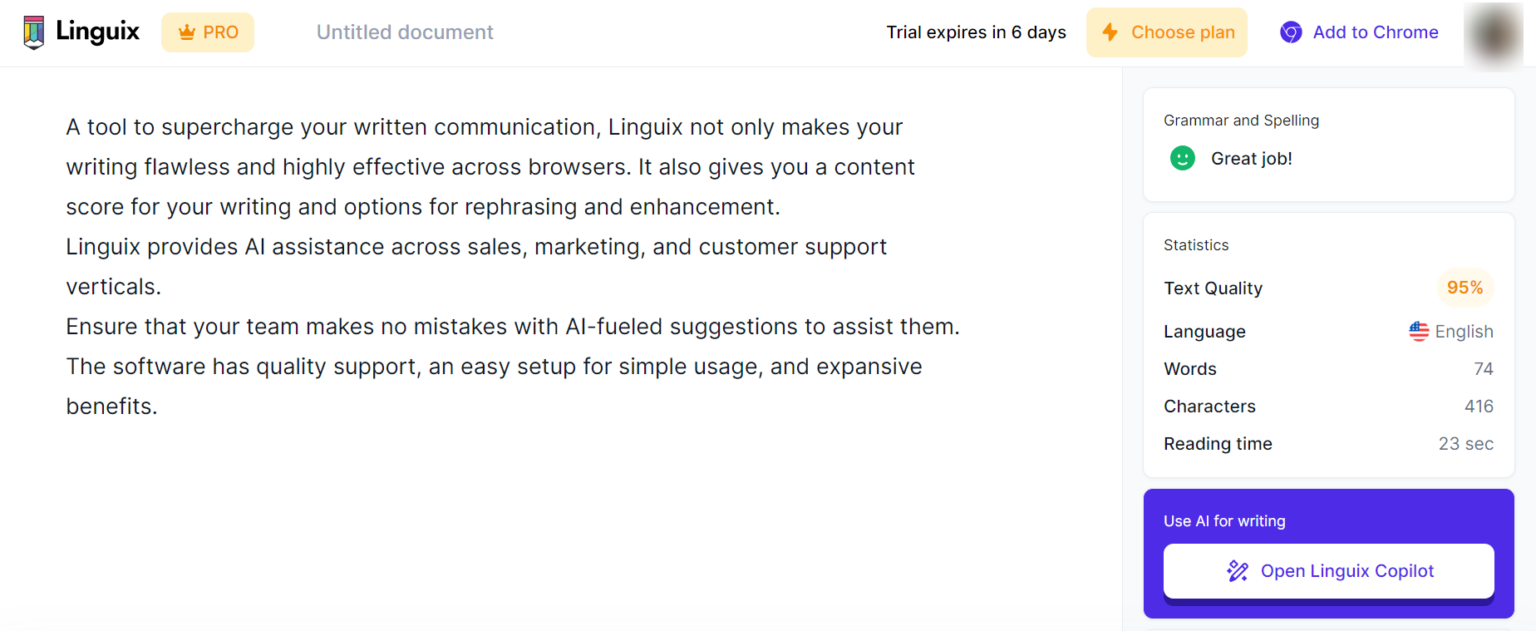Open your profile avatar in the top corner

click(x=1494, y=31)
